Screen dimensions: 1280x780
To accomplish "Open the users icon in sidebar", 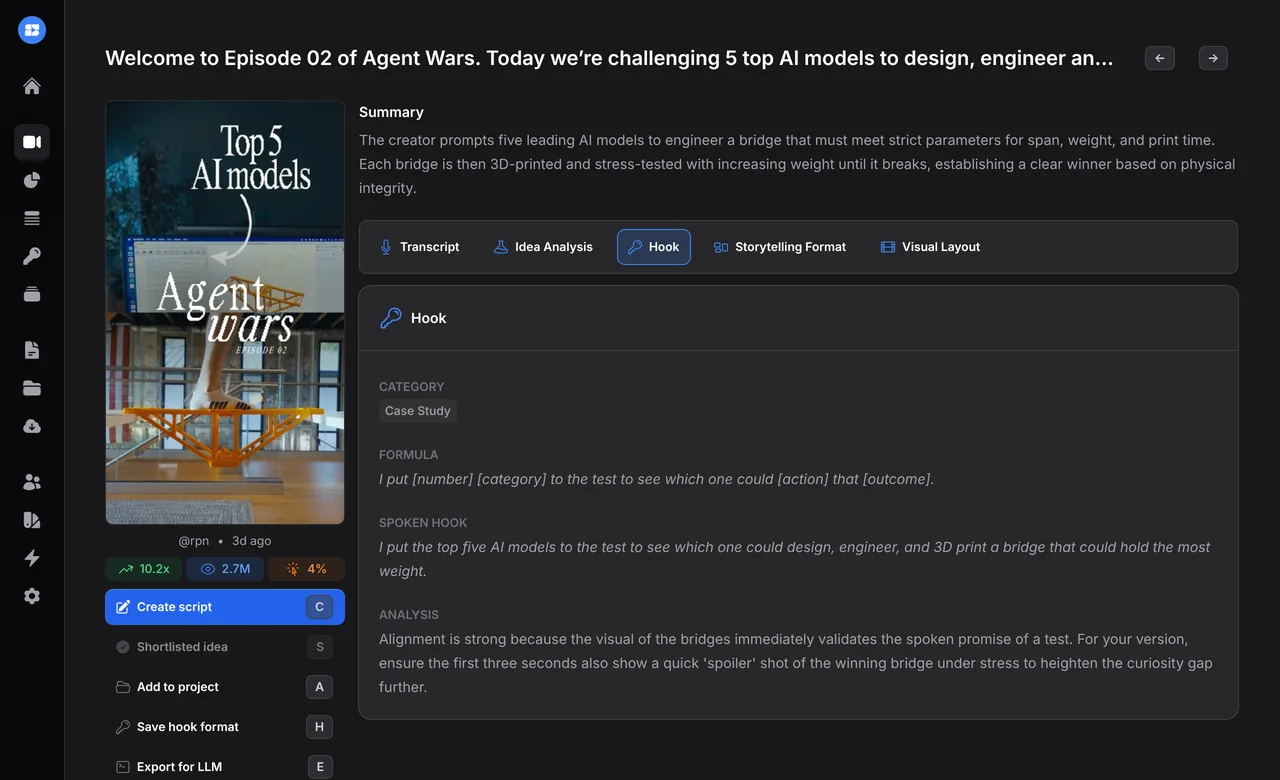I will click(x=32, y=482).
